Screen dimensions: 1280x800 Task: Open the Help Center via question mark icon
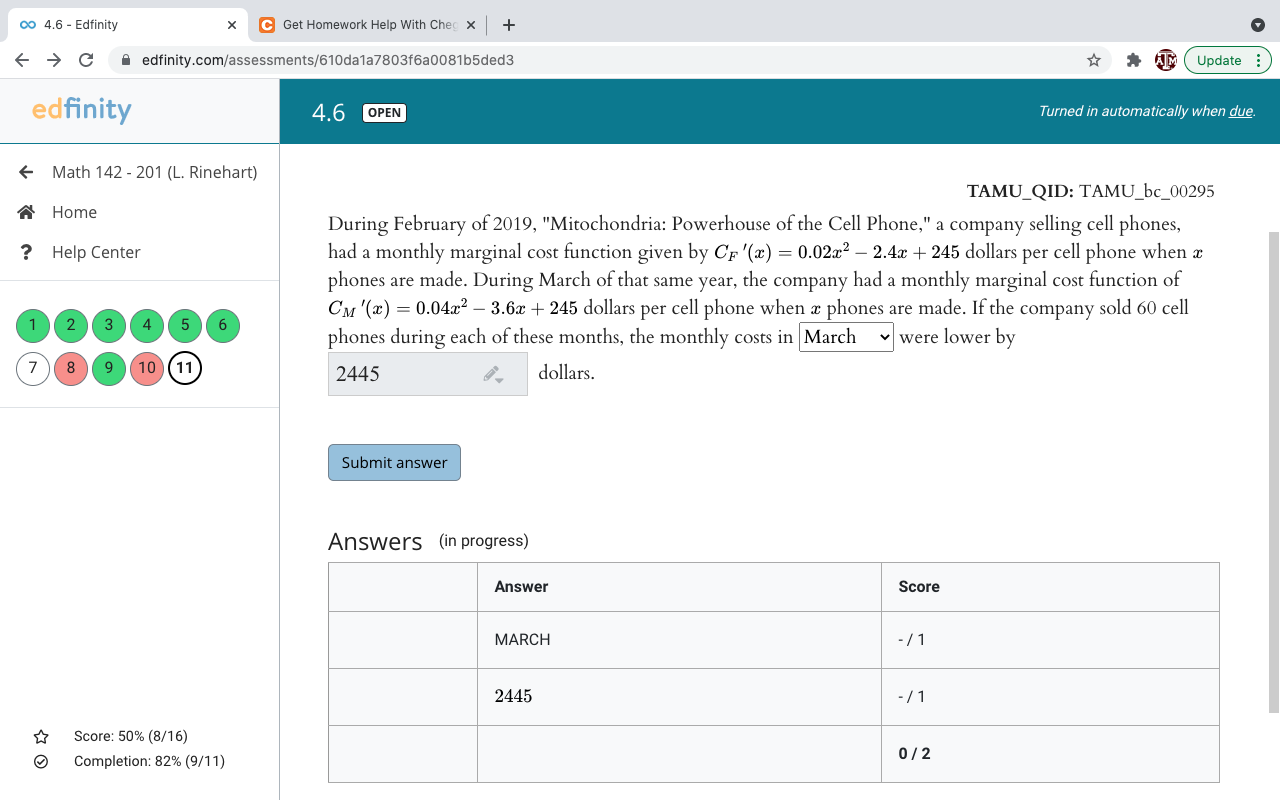click(x=24, y=252)
